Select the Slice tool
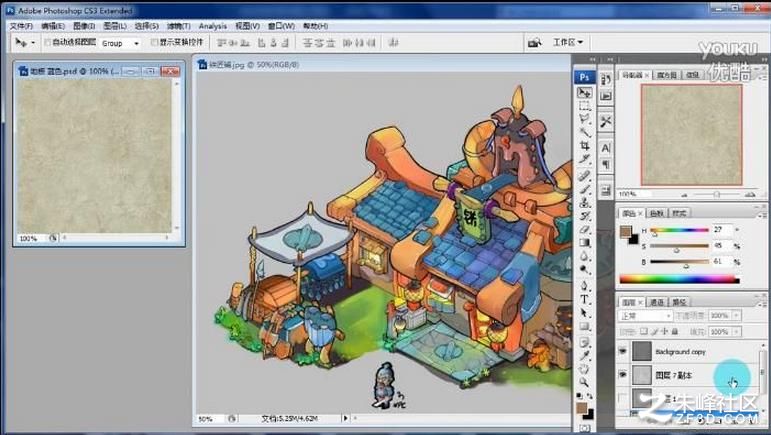Image resolution: width=771 pixels, height=435 pixels. [x=584, y=159]
